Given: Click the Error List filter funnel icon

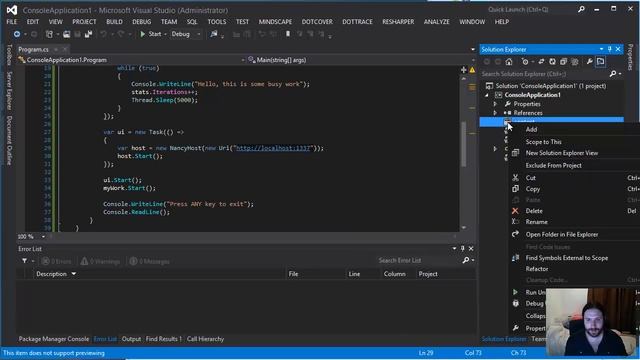Looking at the screenshot, I should point(24,261).
